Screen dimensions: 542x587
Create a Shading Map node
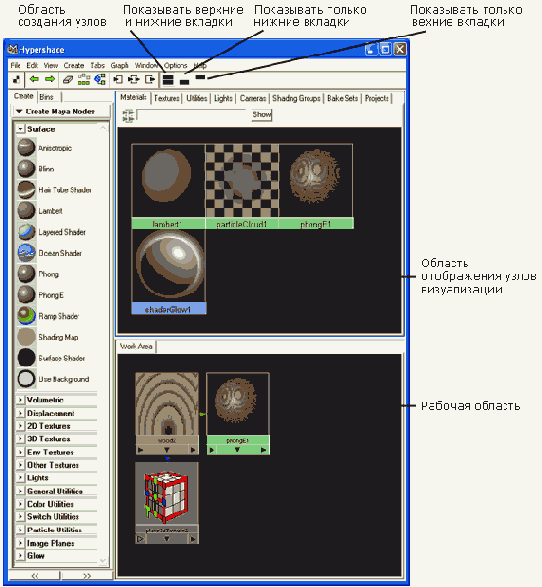pyautogui.click(x=48, y=337)
